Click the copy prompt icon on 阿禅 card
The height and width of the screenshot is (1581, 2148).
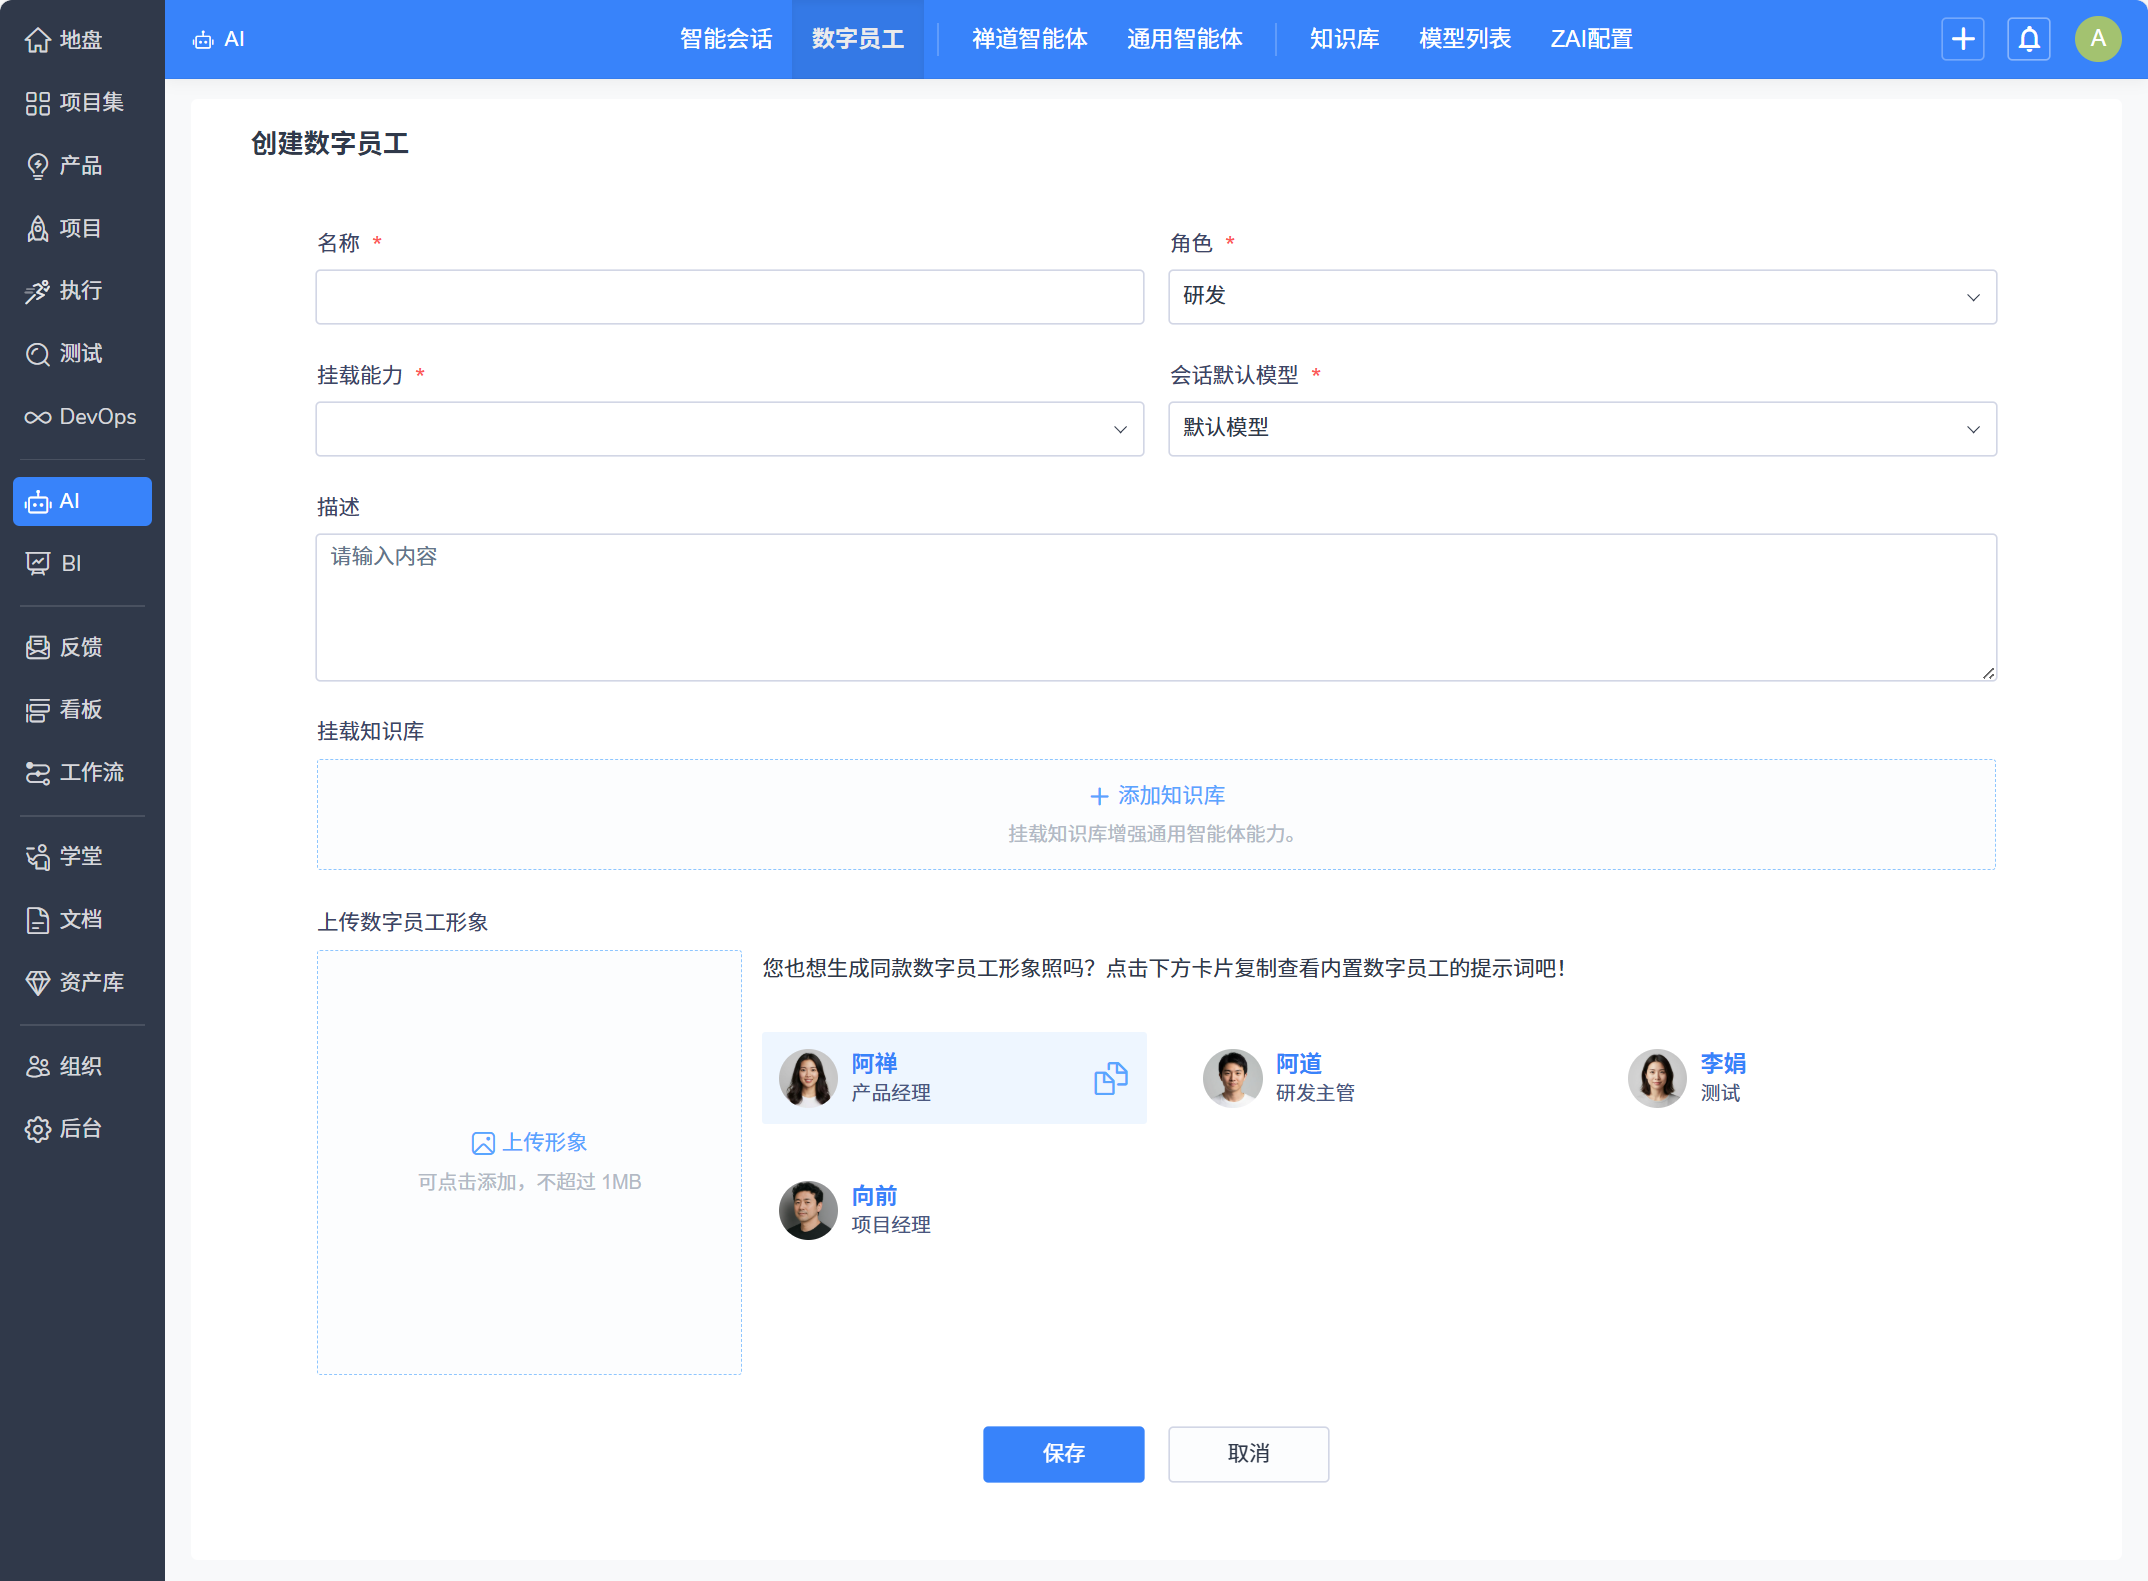[x=1110, y=1079]
